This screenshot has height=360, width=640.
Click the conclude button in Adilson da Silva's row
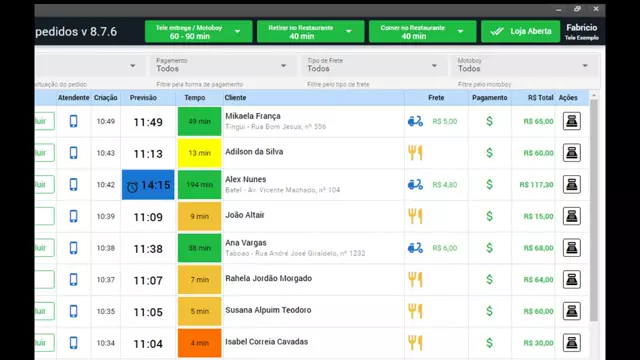[44, 153]
